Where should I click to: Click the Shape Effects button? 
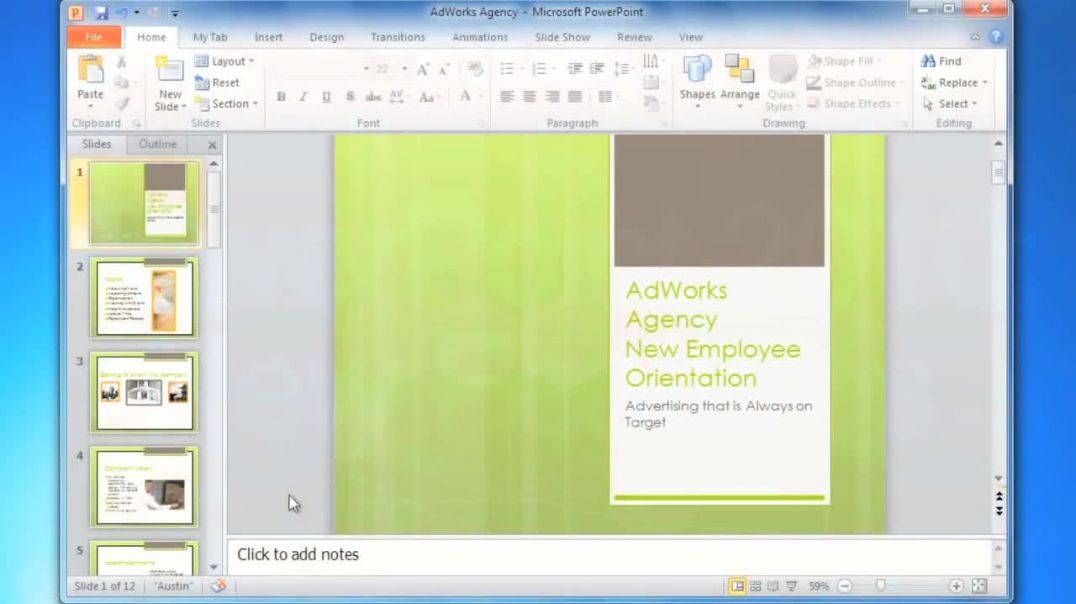coord(854,104)
